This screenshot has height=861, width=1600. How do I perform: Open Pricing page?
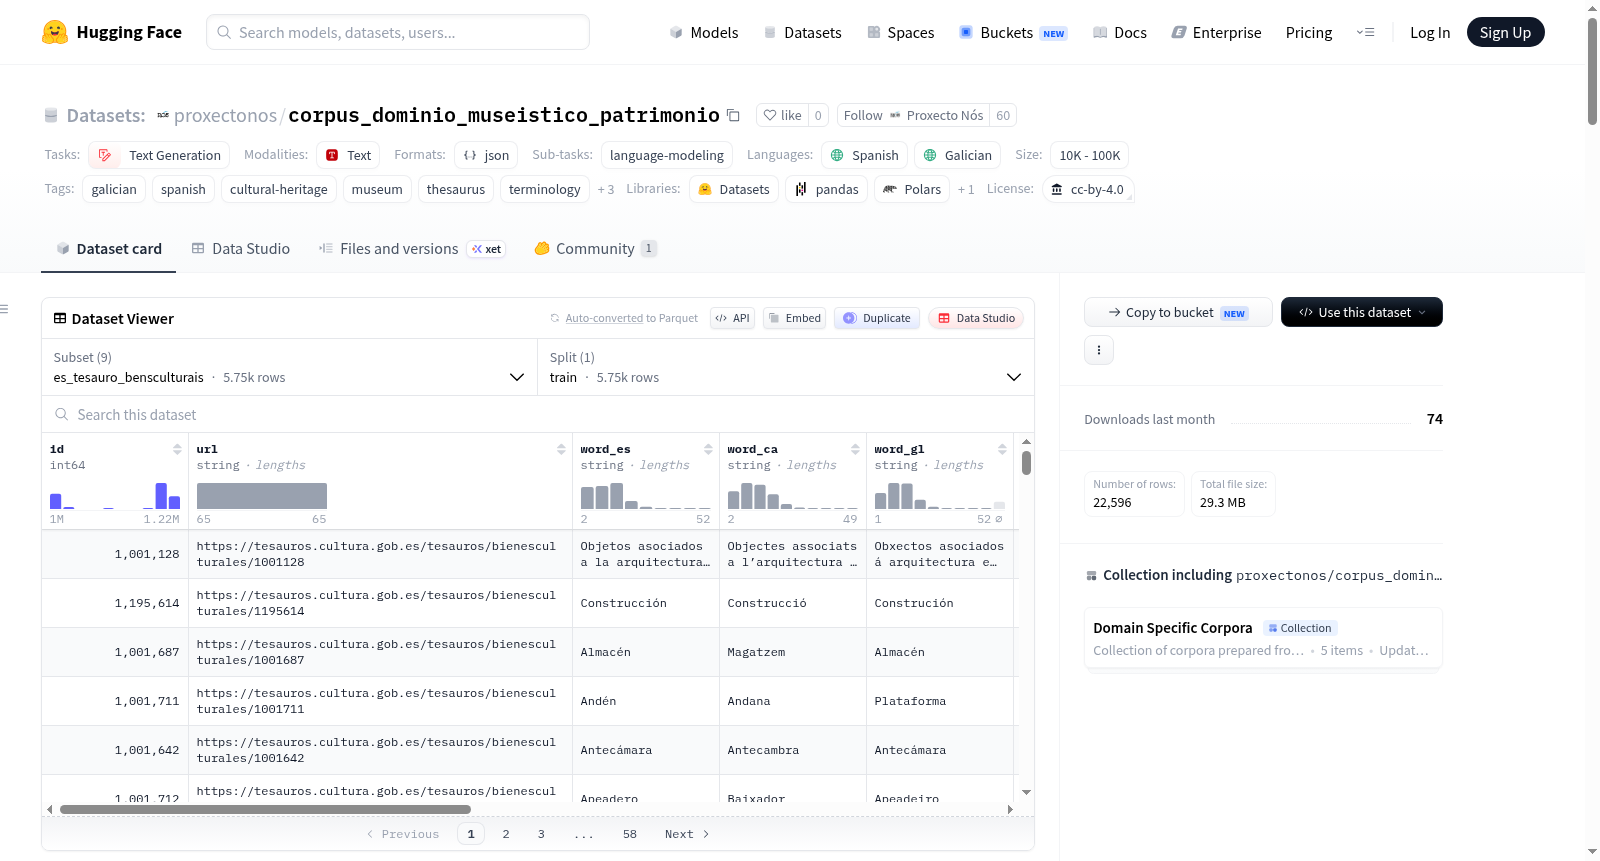pyautogui.click(x=1309, y=32)
